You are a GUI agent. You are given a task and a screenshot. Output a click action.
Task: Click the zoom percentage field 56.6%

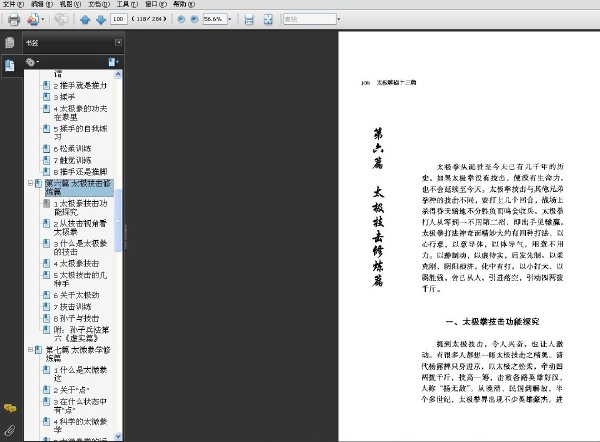click(215, 19)
